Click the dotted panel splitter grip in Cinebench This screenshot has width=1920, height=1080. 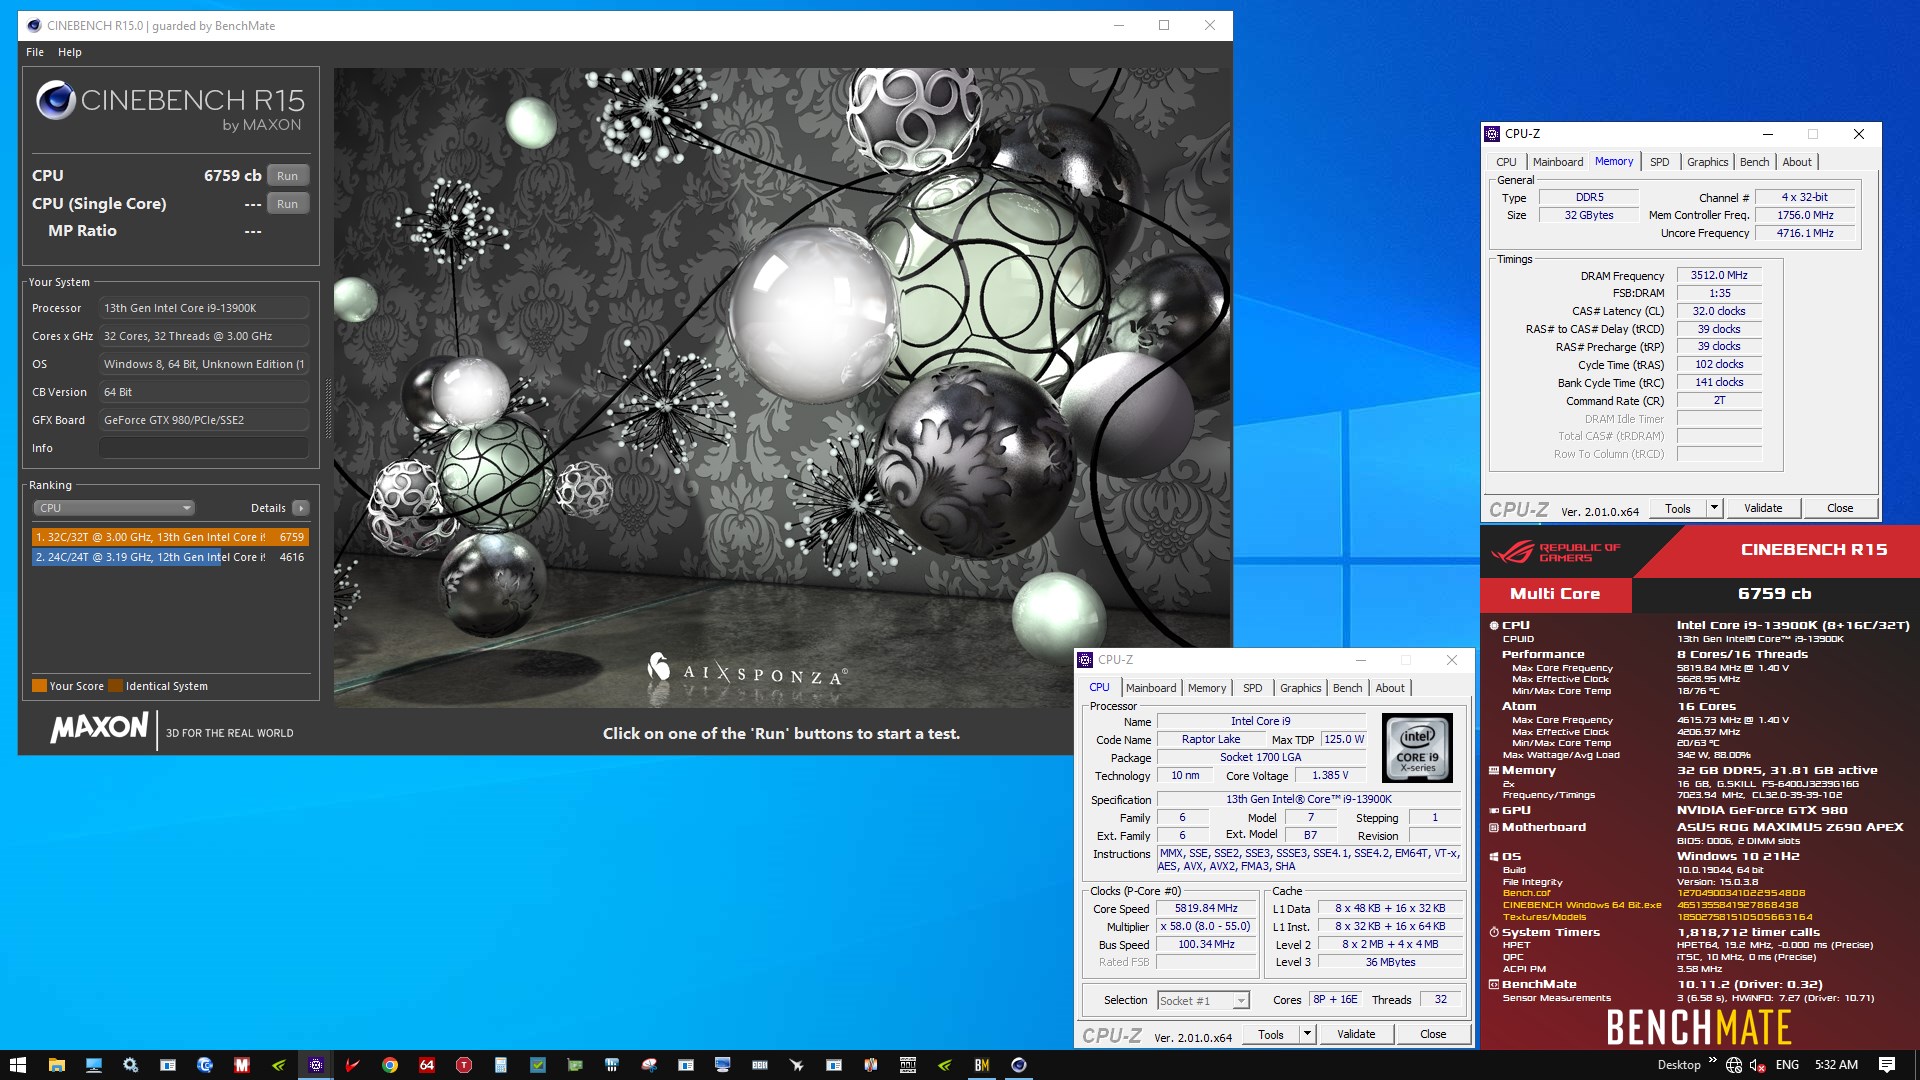(x=327, y=408)
